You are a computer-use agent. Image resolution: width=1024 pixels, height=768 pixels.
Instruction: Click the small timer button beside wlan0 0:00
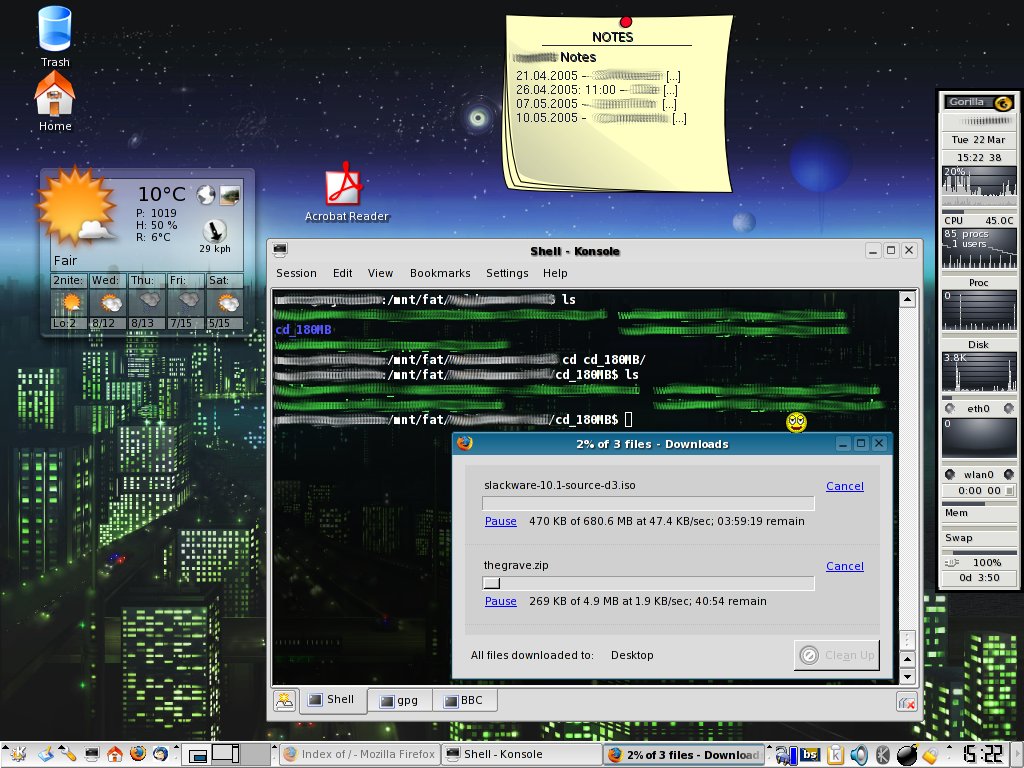pyautogui.click(x=1010, y=490)
